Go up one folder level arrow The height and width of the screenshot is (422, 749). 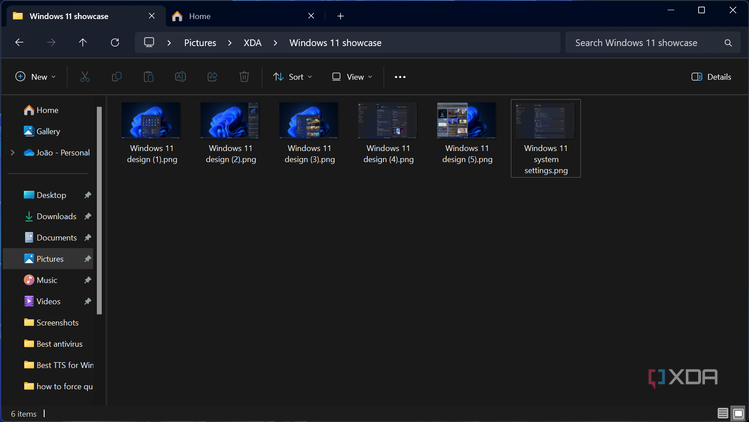coord(83,43)
